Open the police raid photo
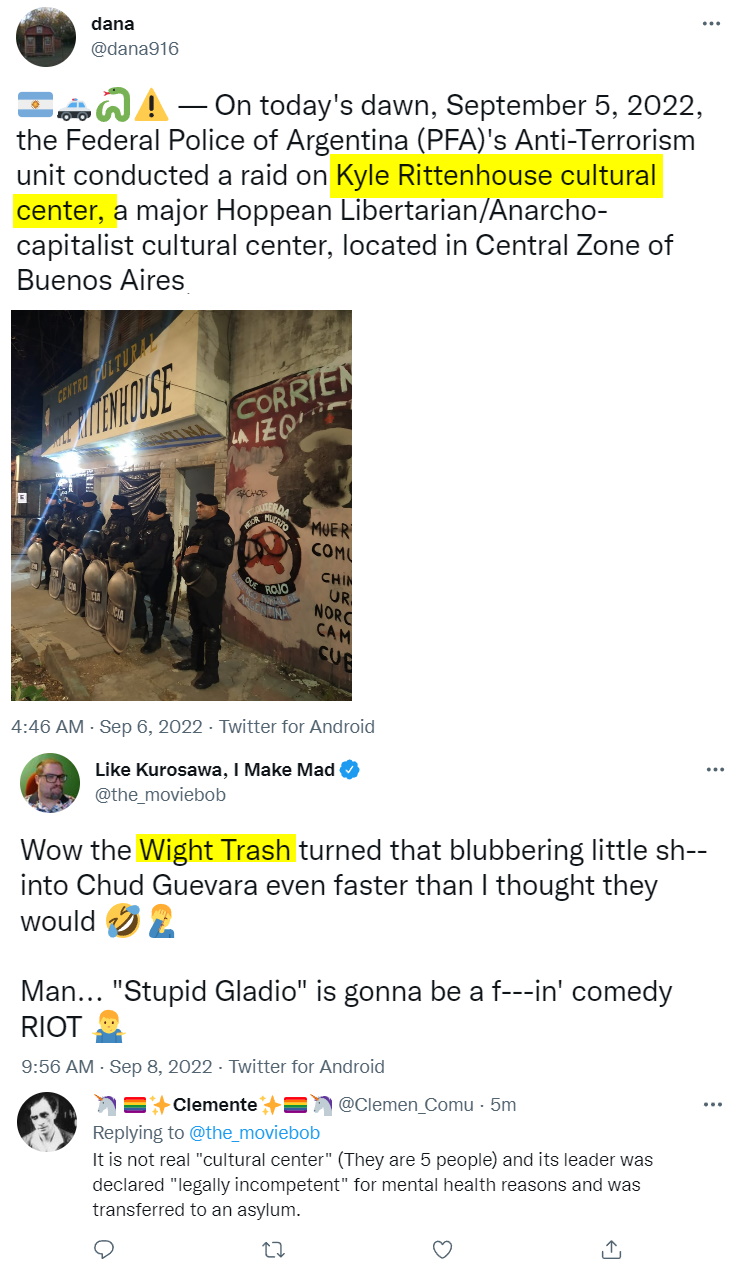The height and width of the screenshot is (1271, 736). click(x=181, y=505)
